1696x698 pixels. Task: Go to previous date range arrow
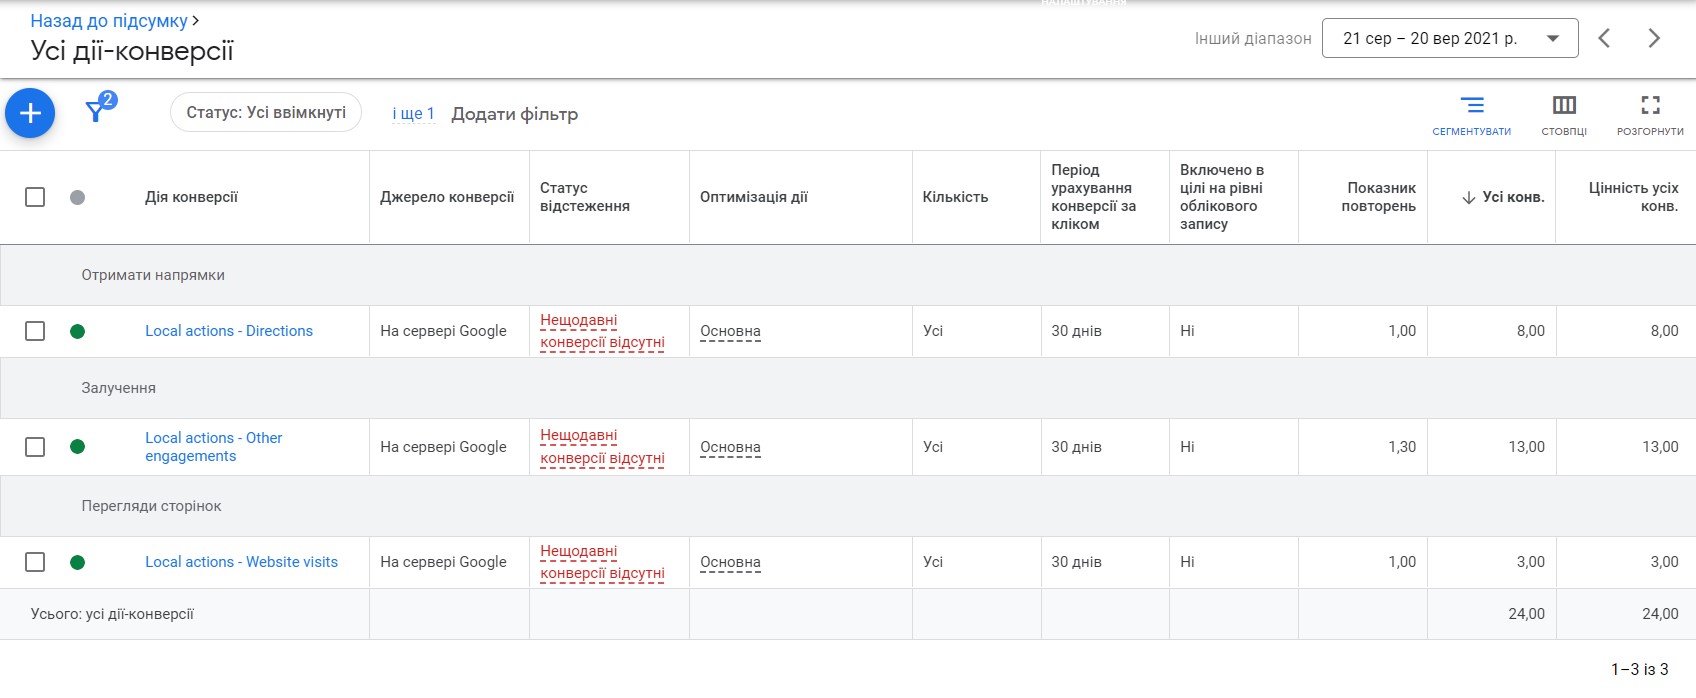(x=1604, y=38)
